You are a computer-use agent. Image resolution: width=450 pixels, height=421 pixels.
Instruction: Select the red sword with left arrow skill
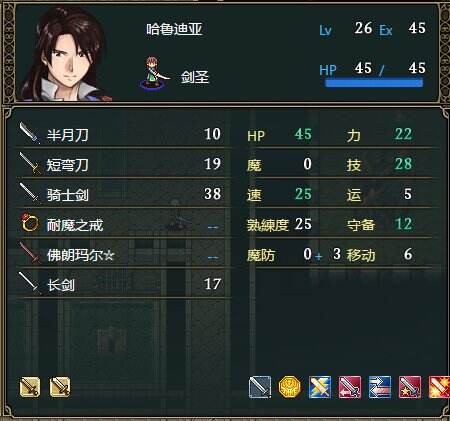tap(350, 387)
